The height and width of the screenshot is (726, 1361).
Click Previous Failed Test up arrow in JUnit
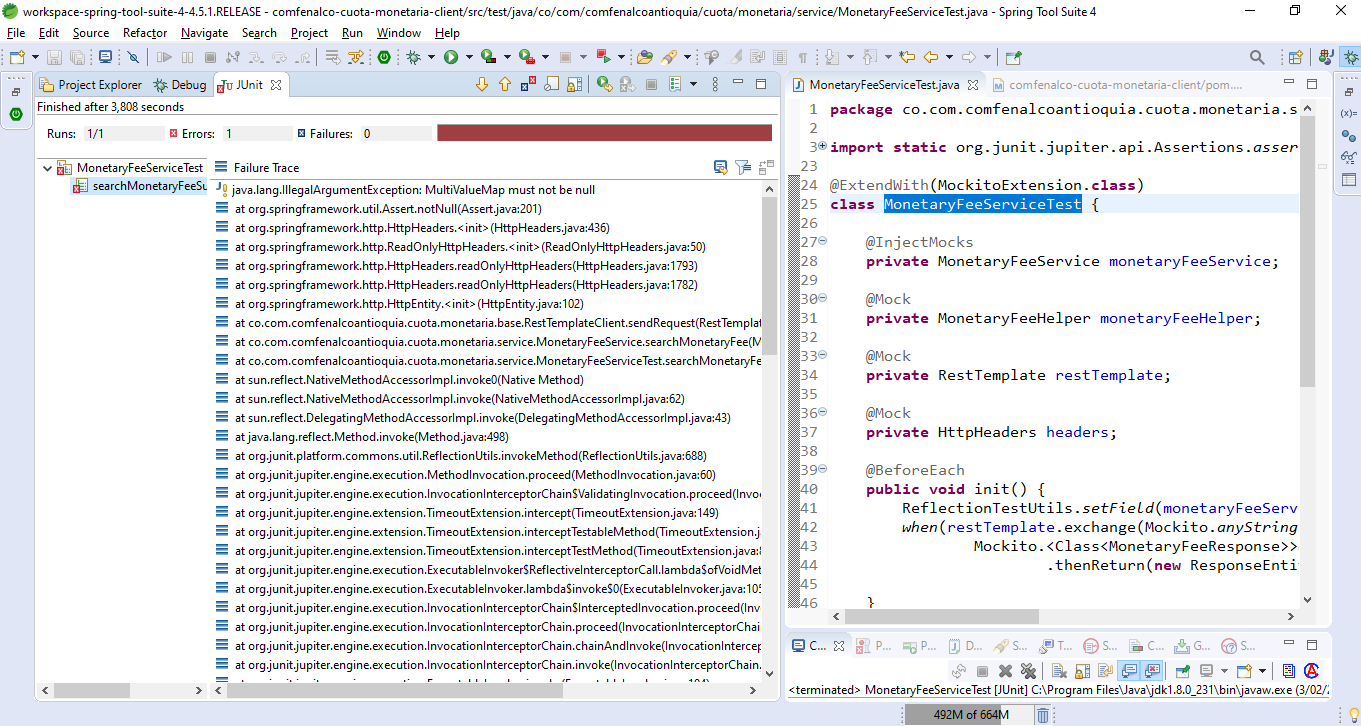coord(505,84)
